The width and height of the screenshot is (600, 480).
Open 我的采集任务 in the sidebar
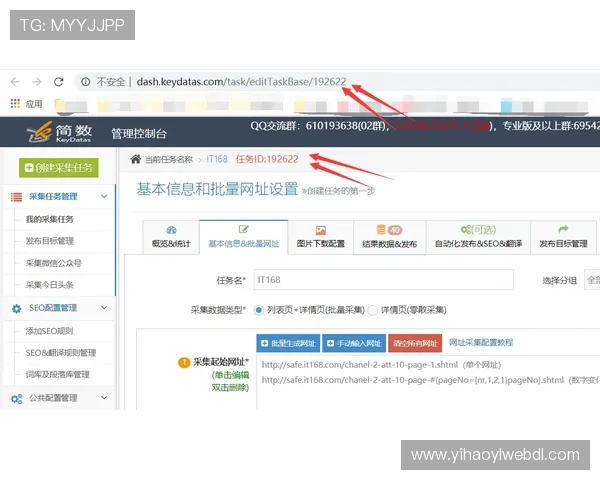[49, 219]
